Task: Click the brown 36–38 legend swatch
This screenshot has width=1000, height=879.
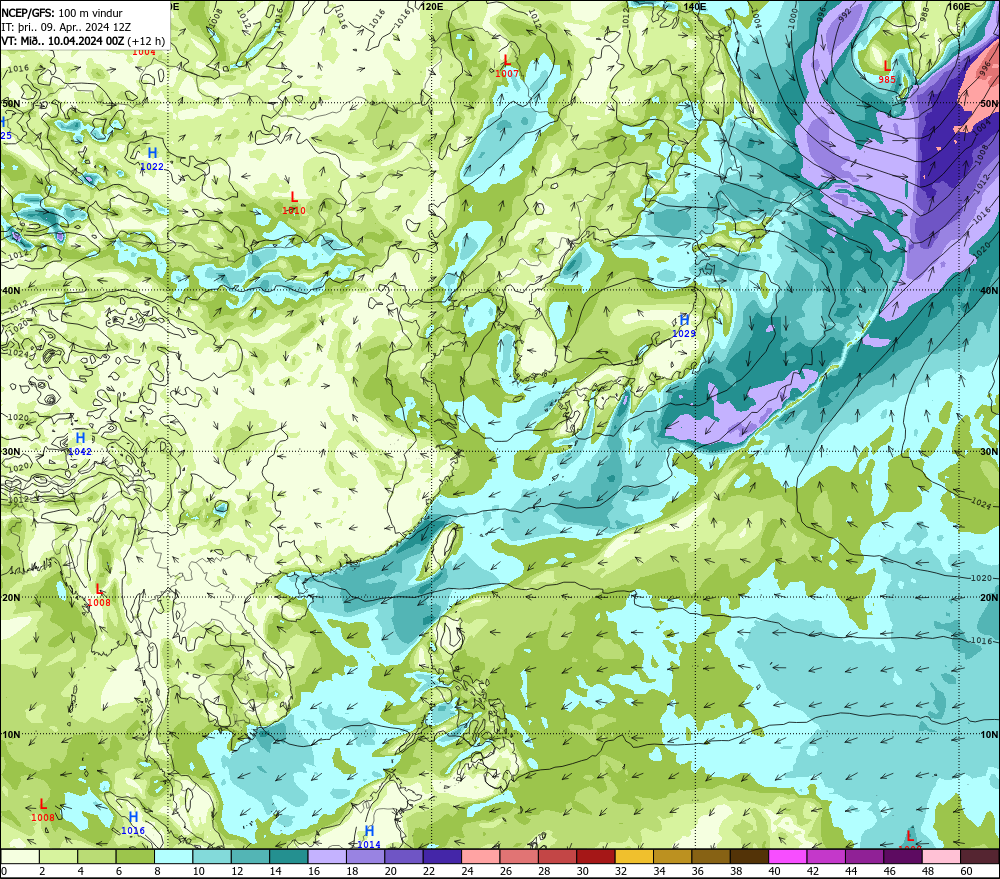Action: pyautogui.click(x=710, y=856)
